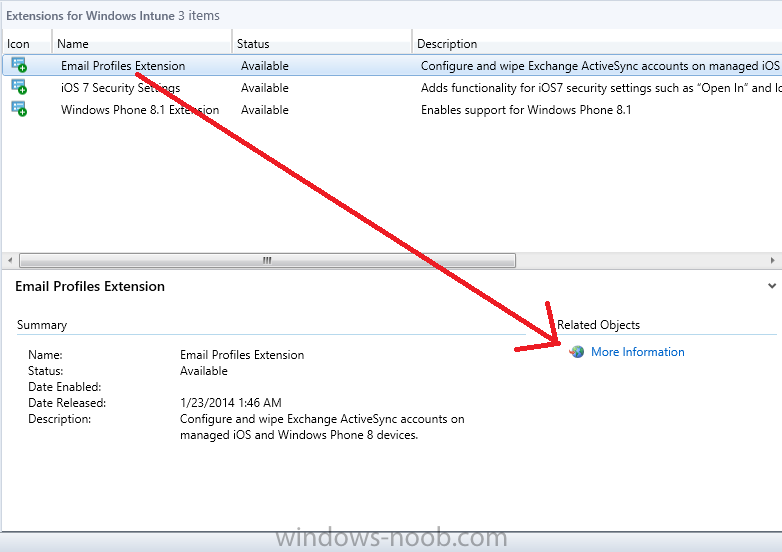Click the Windows Phone 8.1 Extension row icon
This screenshot has height=552, width=782.
pyautogui.click(x=19, y=109)
